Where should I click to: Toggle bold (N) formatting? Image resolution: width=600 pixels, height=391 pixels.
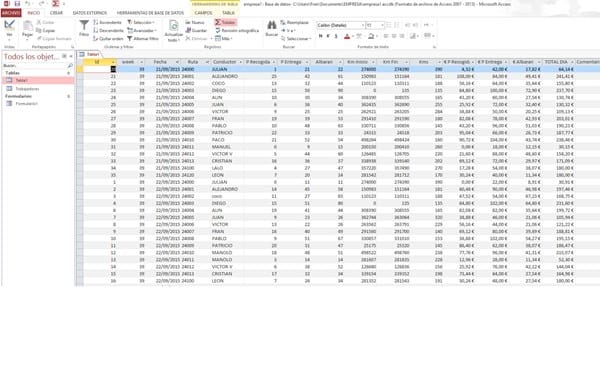[321, 36]
